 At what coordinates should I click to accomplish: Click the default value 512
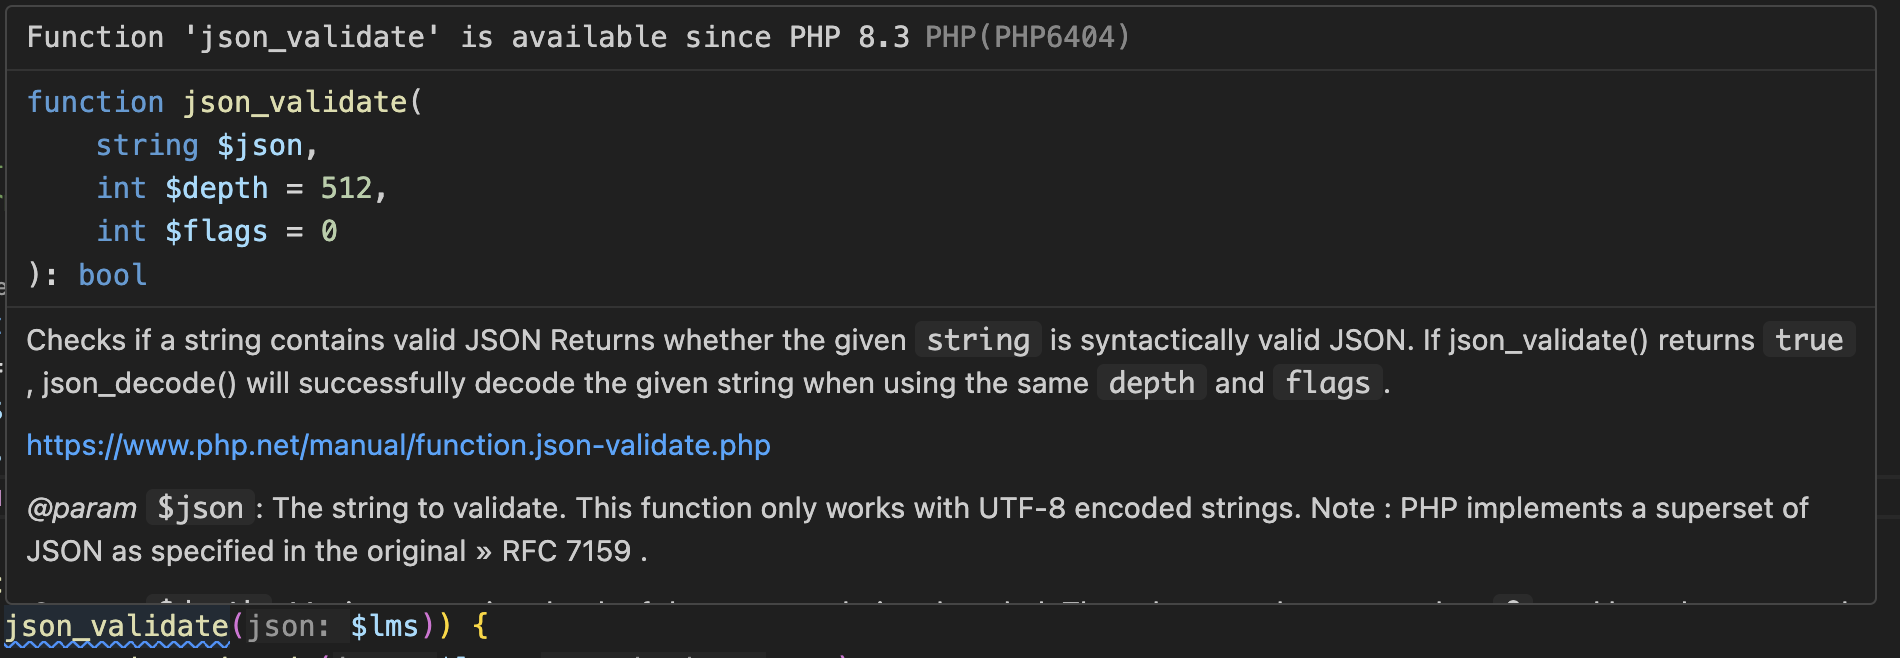[346, 189]
